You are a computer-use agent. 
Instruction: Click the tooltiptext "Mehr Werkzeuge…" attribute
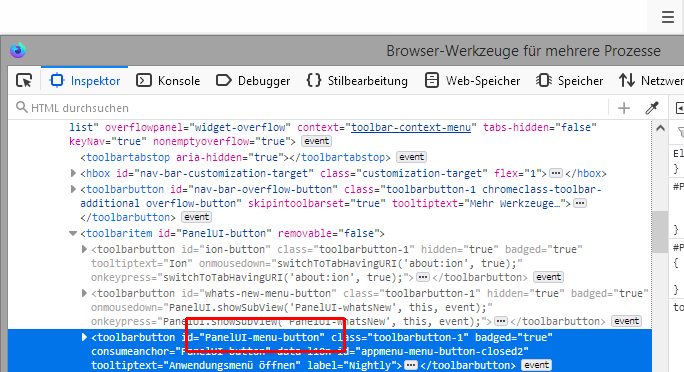478,203
